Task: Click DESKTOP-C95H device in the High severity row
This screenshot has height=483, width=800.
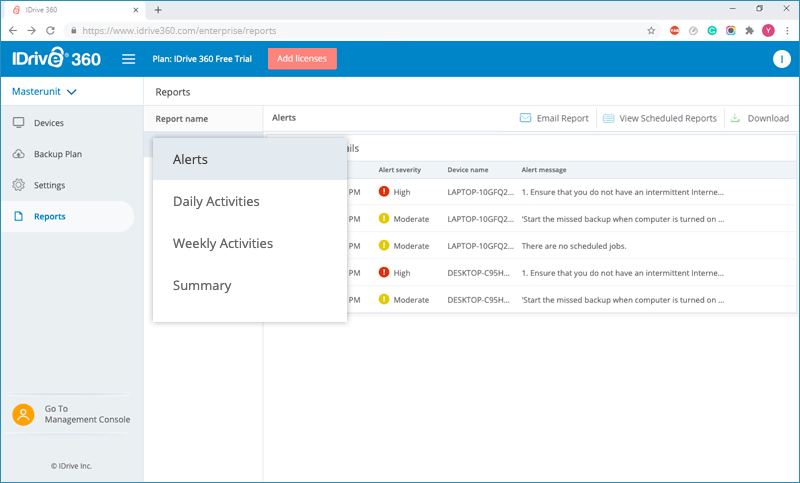Action: (x=479, y=273)
